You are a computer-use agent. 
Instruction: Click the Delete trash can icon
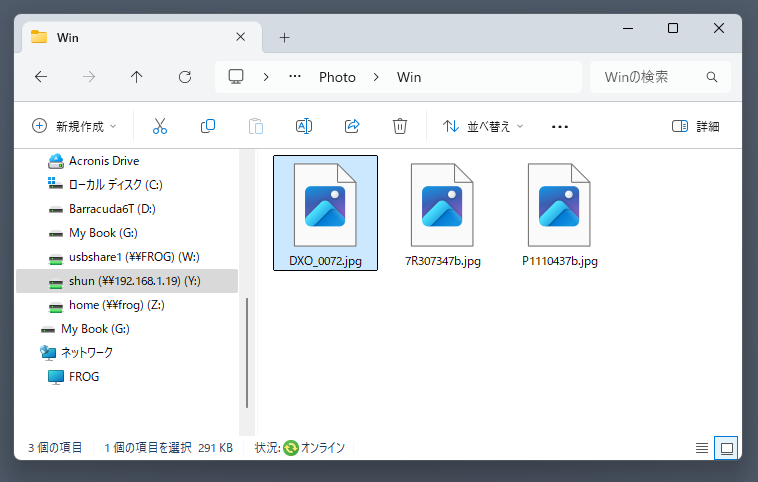[x=400, y=126]
